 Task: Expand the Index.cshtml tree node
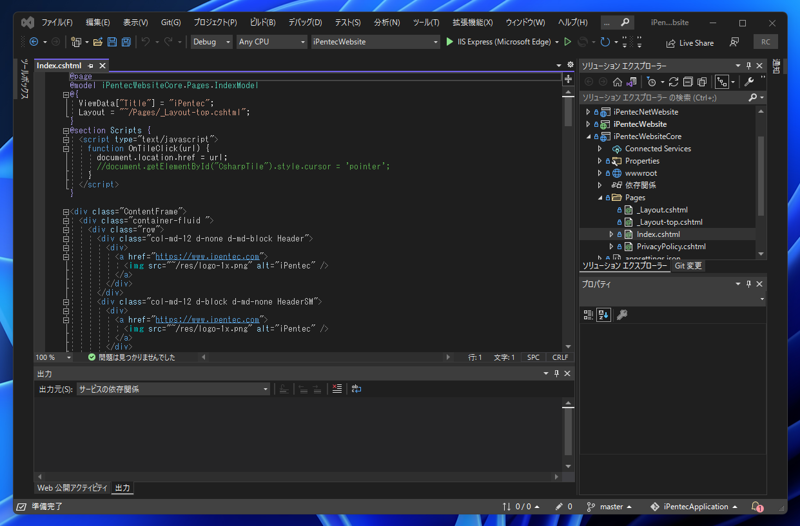(x=611, y=234)
